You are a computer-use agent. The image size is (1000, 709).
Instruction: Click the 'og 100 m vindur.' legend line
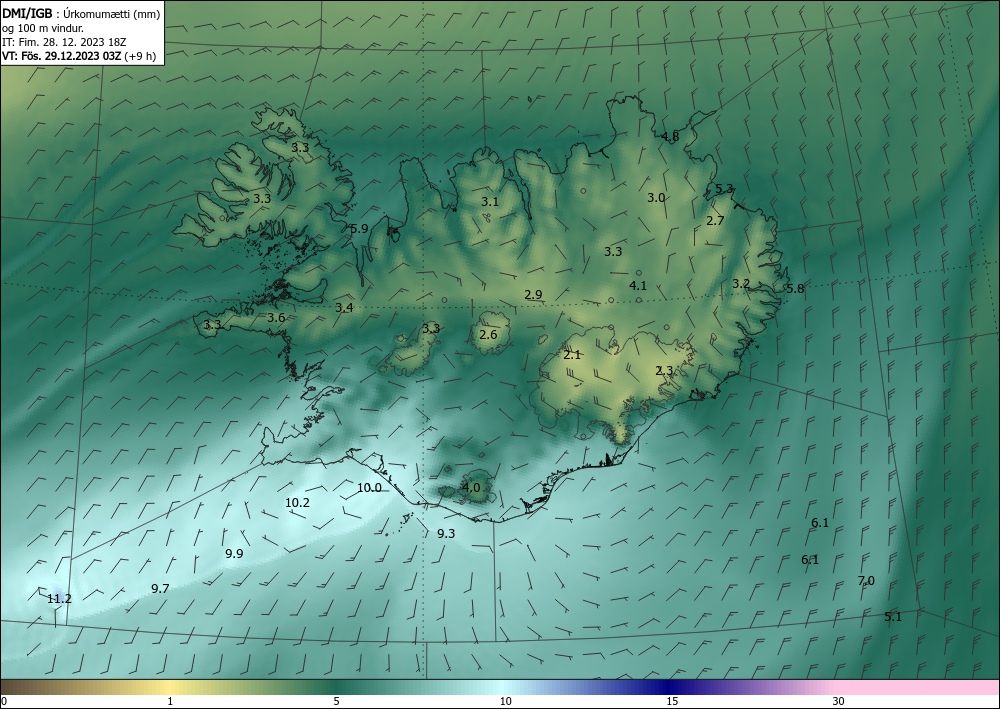coord(42,28)
